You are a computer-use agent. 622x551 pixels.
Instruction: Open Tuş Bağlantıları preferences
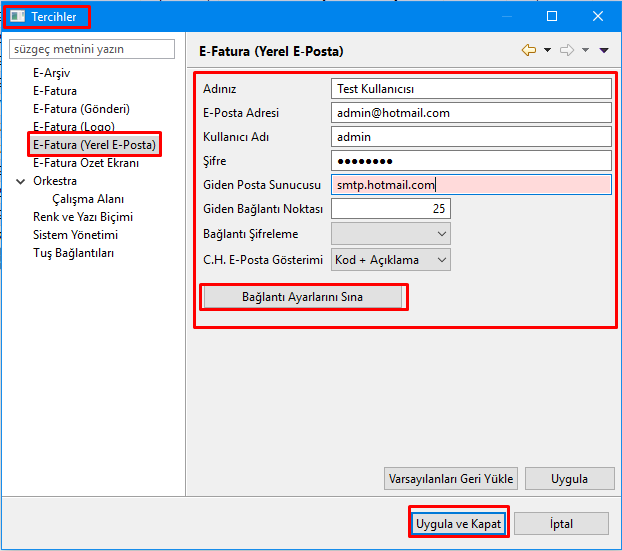pyautogui.click(x=73, y=253)
